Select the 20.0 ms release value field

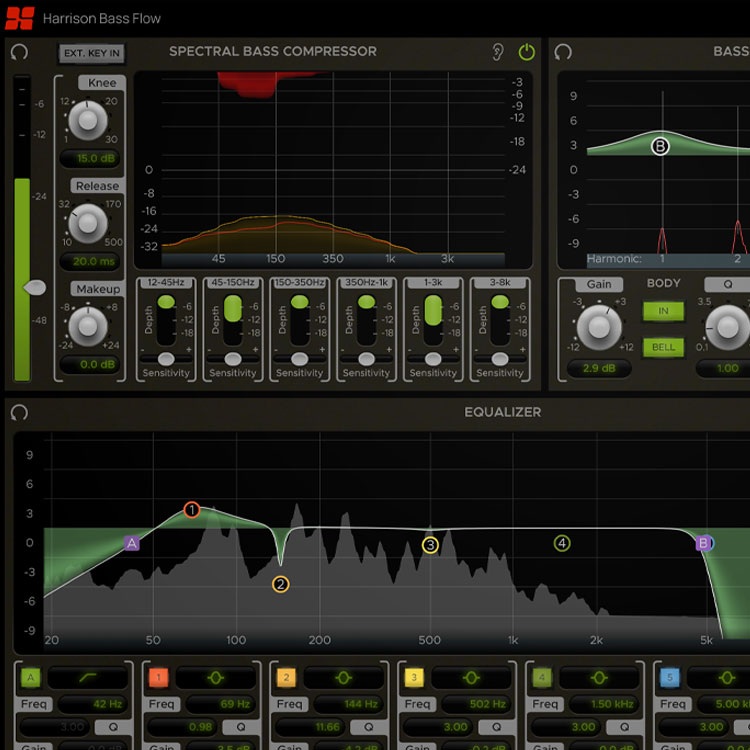click(90, 261)
